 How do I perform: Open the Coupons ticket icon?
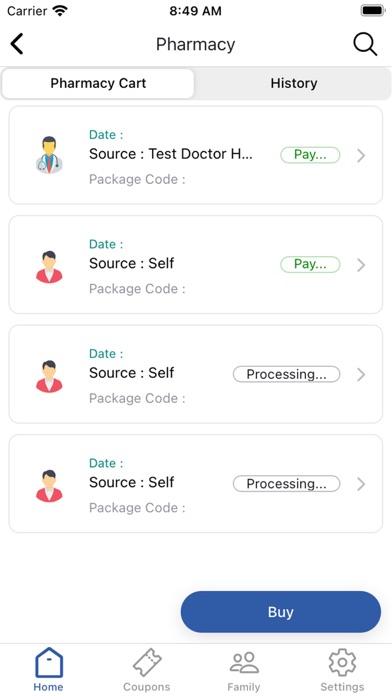click(147, 663)
